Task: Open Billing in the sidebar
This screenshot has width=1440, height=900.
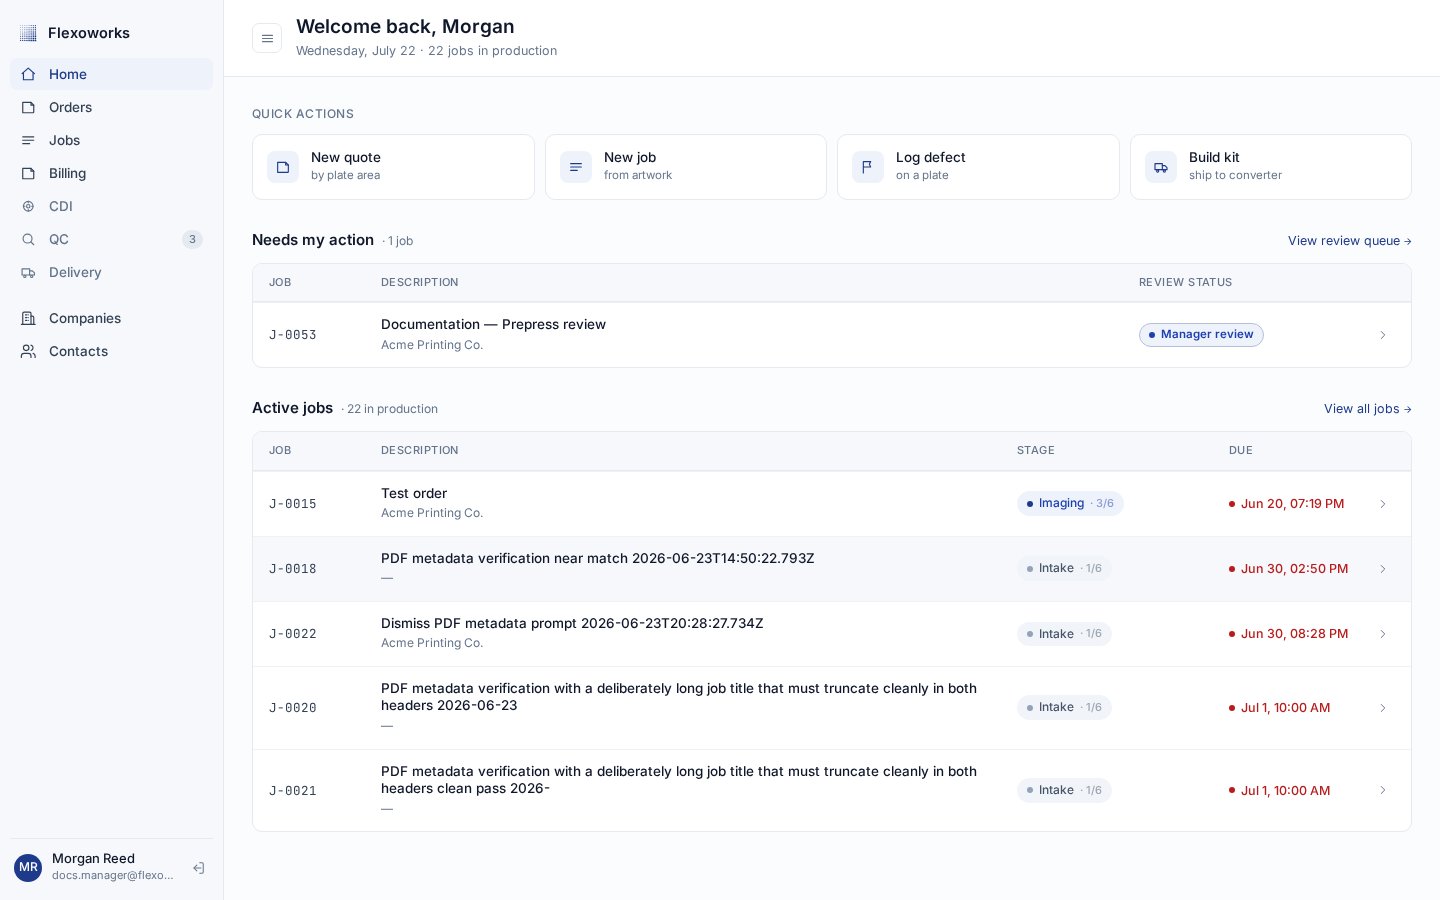Action: [111, 173]
